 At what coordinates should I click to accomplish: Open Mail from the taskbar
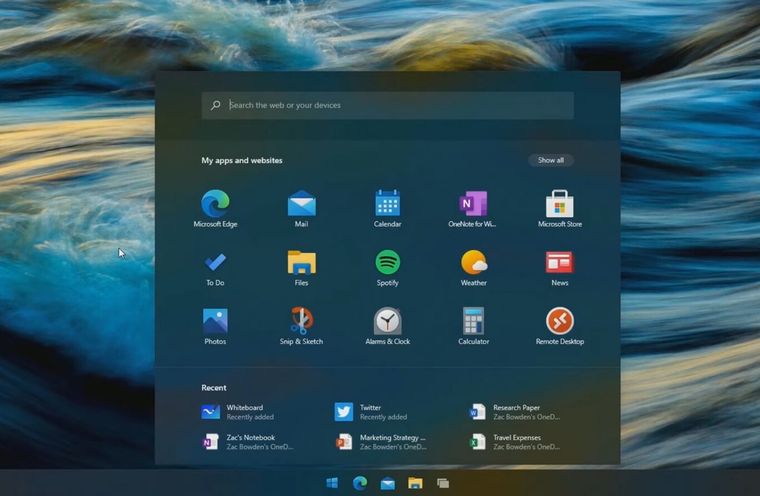(388, 483)
